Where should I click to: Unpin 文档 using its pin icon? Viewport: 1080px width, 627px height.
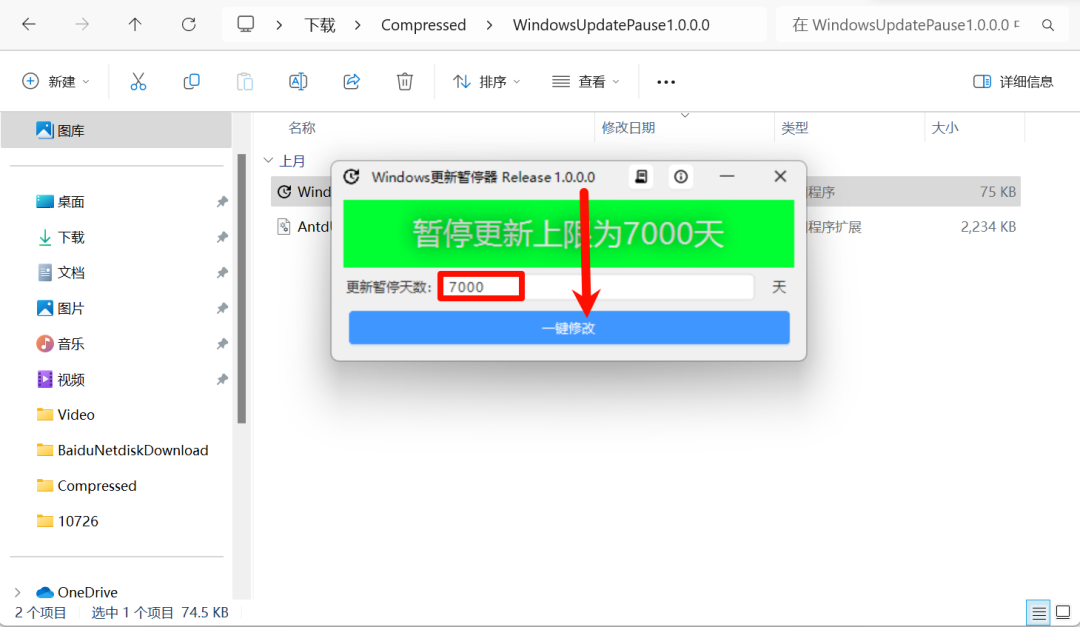pos(222,273)
